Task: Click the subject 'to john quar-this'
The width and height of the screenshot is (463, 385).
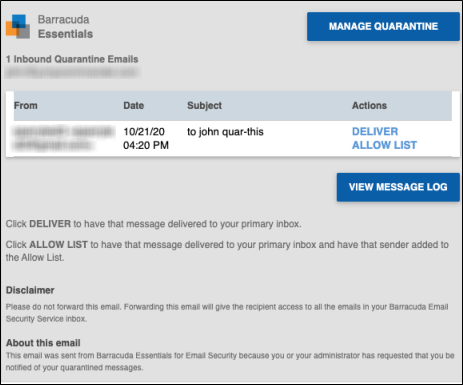Action: [225, 132]
